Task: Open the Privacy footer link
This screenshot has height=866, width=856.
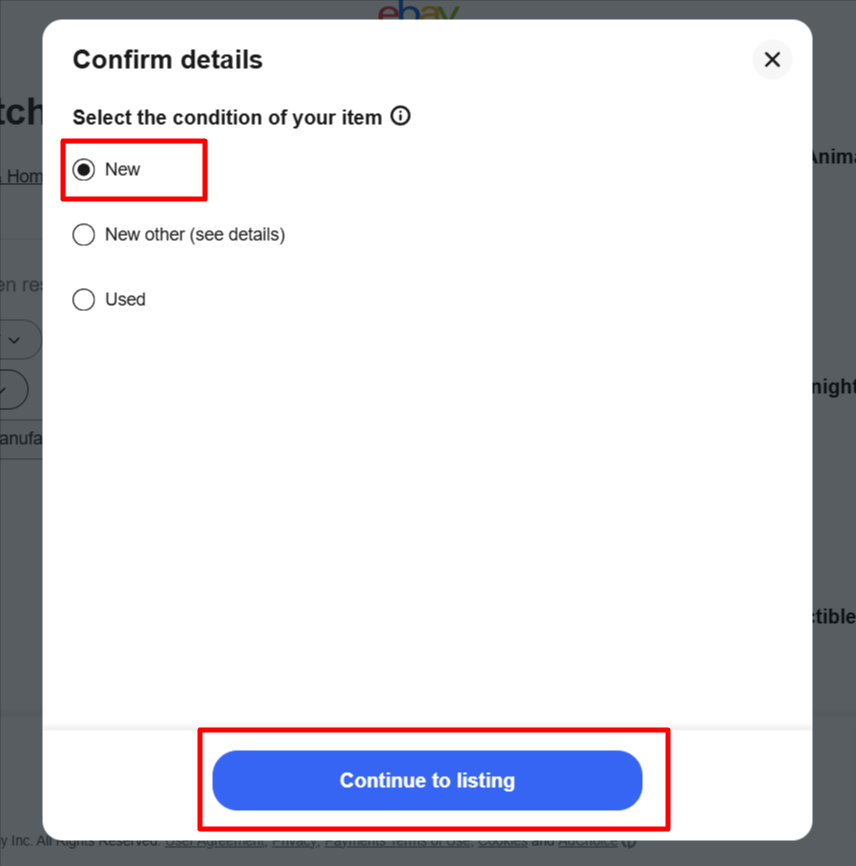Action: pos(294,842)
